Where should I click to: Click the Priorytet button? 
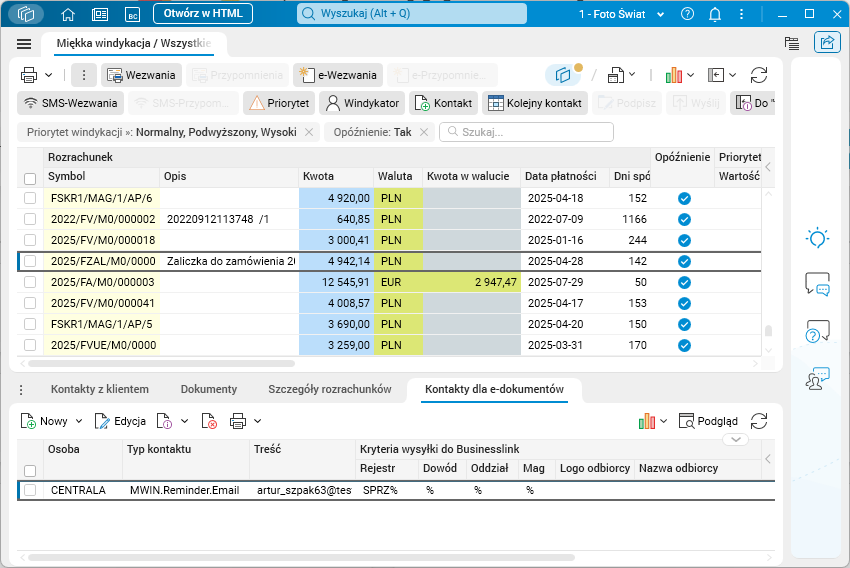pyautogui.click(x=279, y=103)
